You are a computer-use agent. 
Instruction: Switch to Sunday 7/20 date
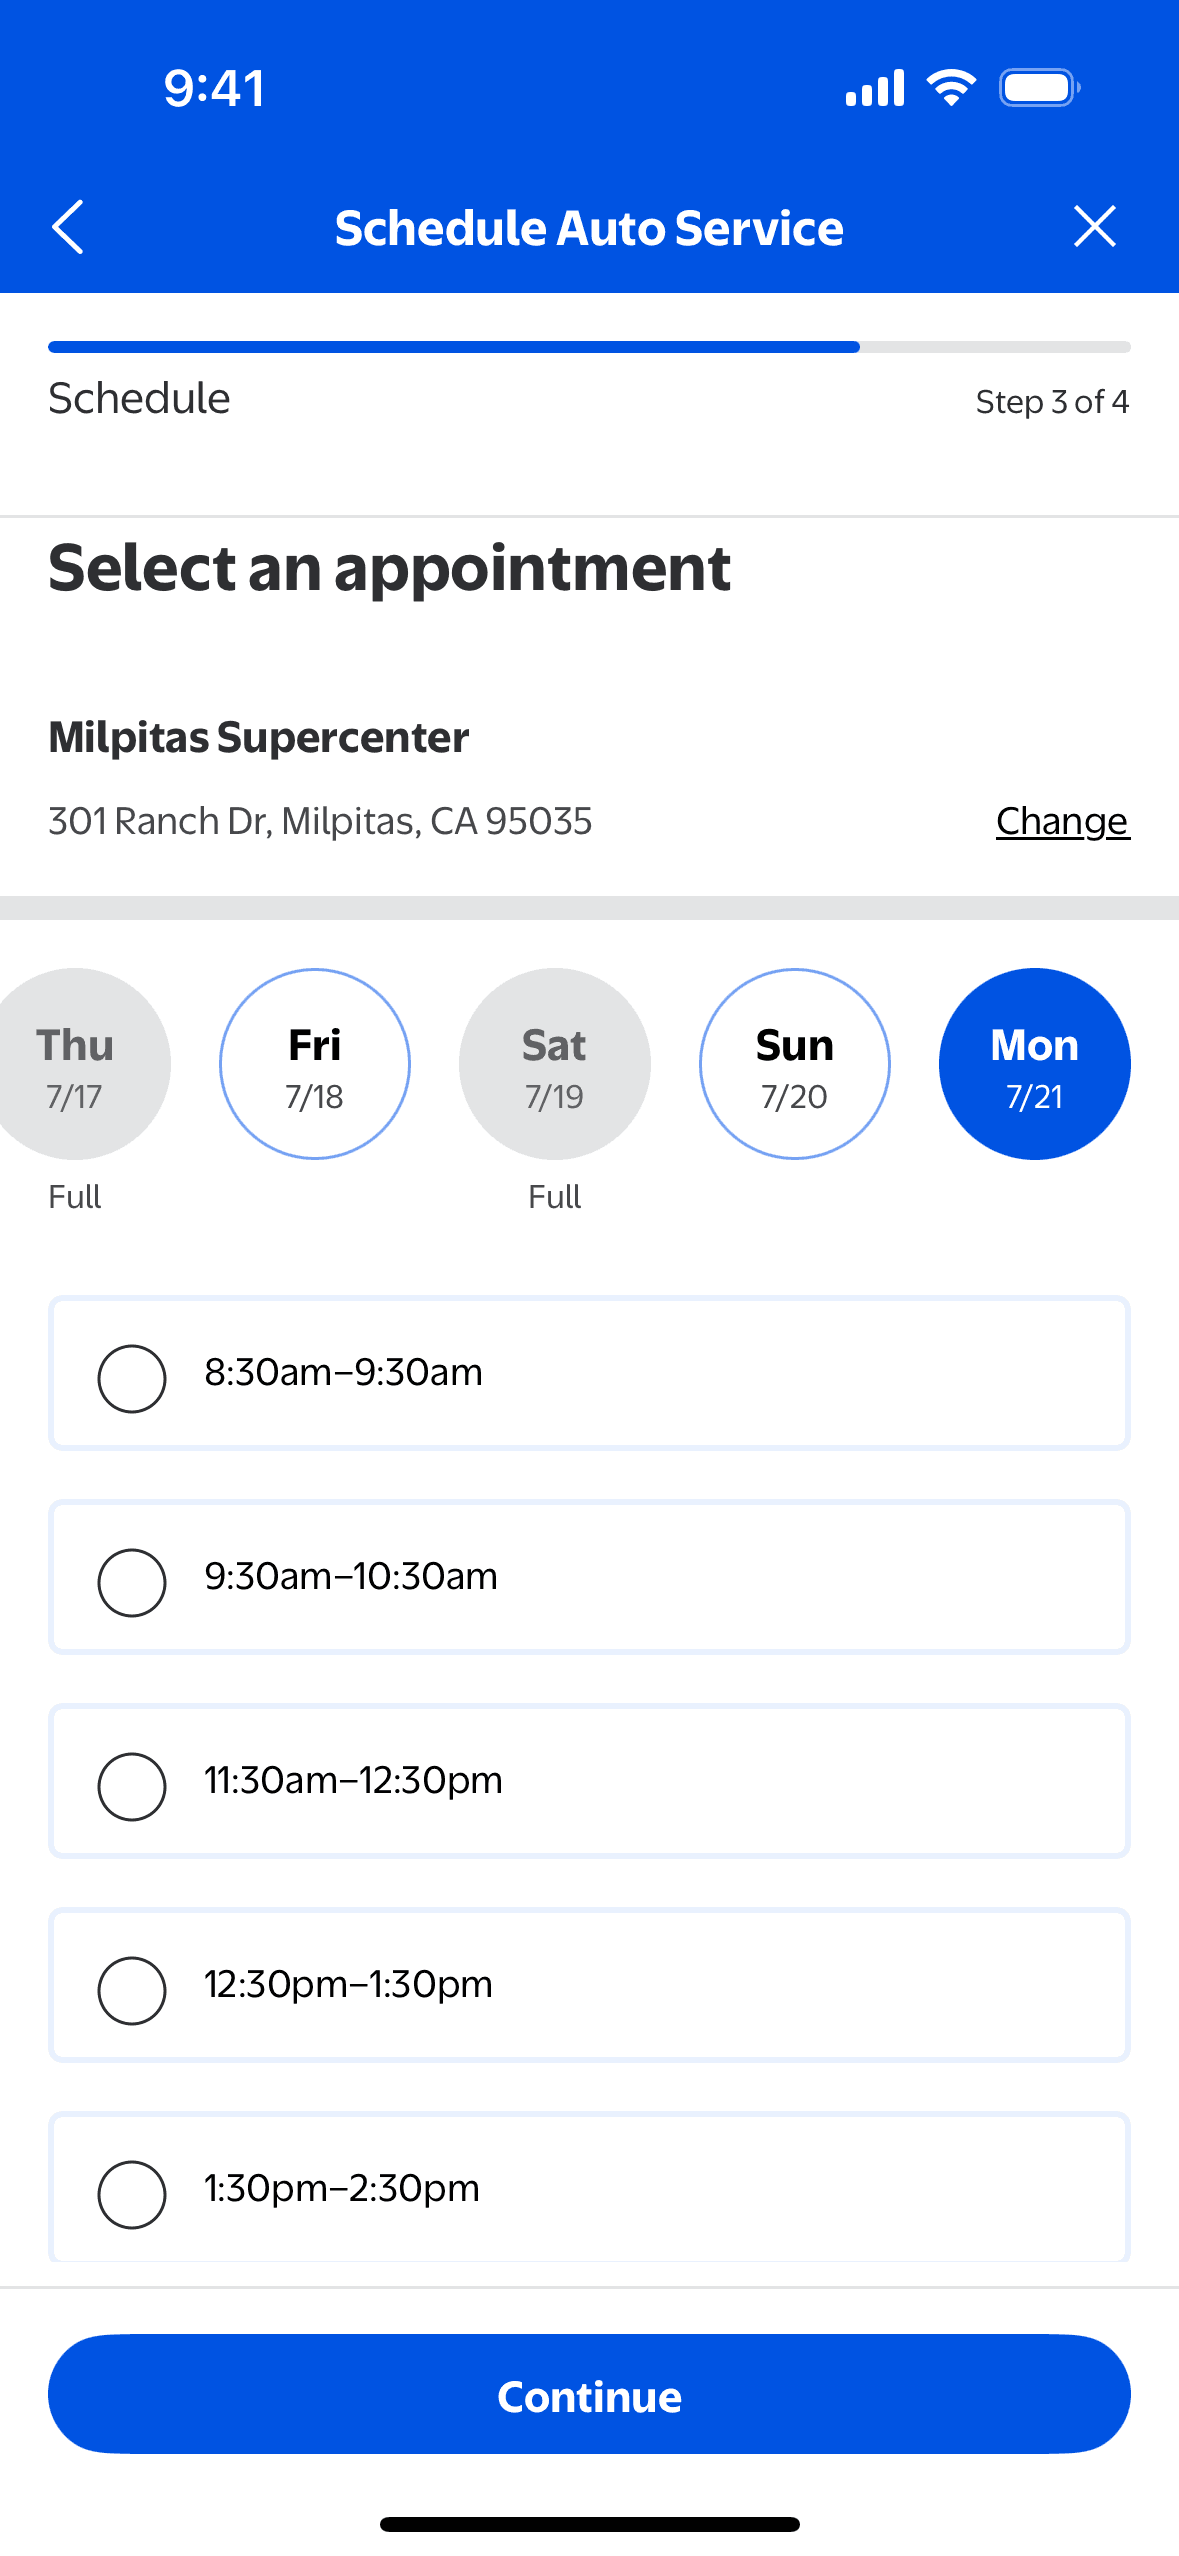[x=795, y=1064]
